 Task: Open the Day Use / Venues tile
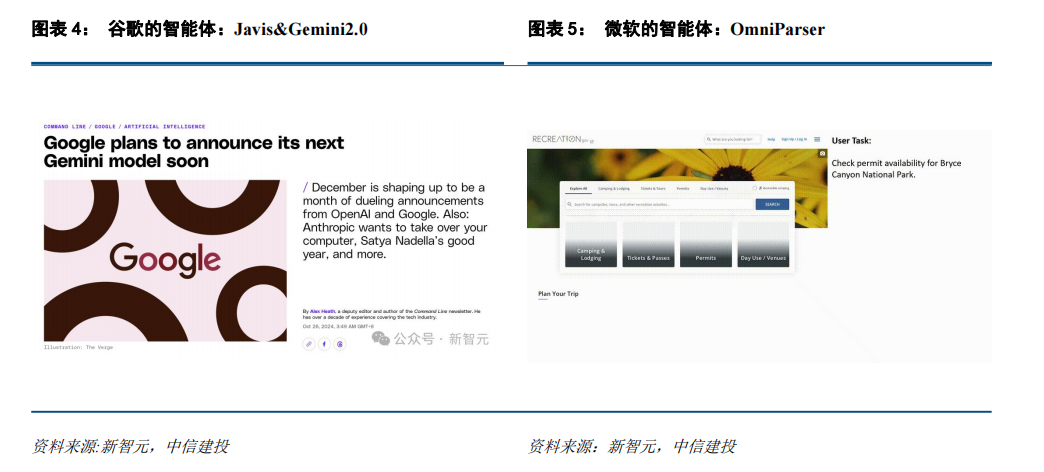(x=763, y=244)
